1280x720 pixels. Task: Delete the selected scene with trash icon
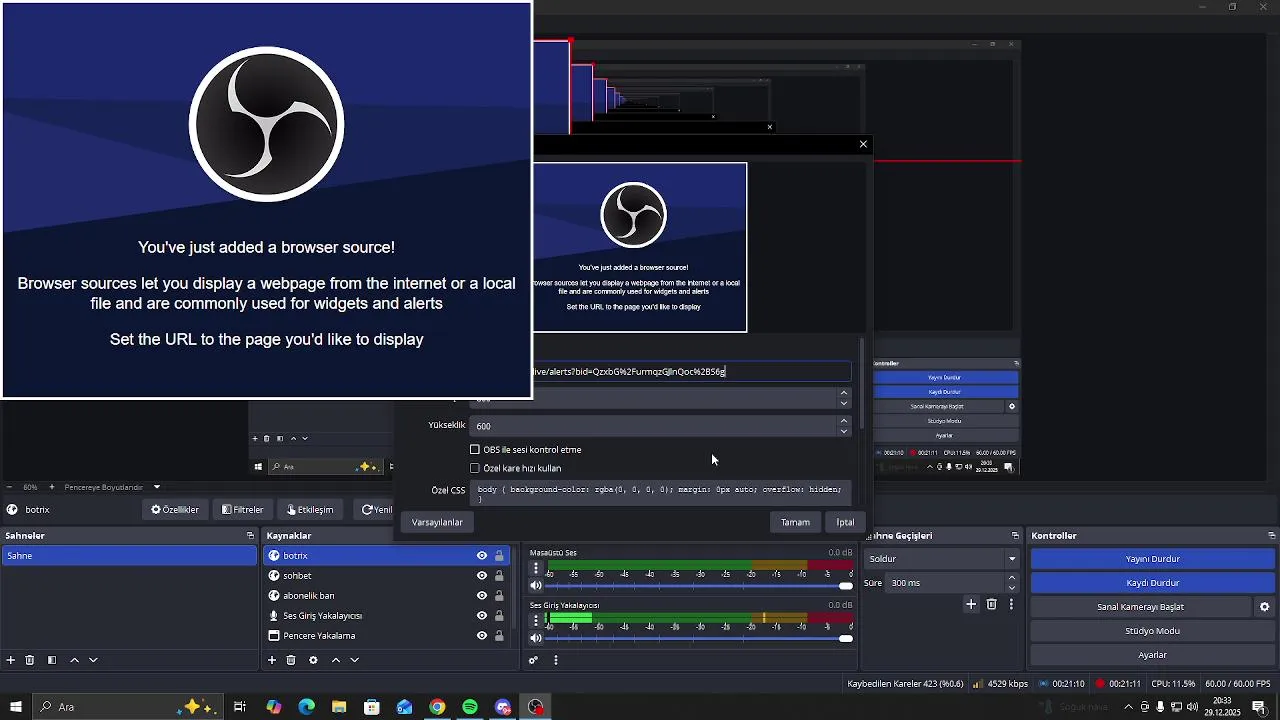[x=30, y=660]
